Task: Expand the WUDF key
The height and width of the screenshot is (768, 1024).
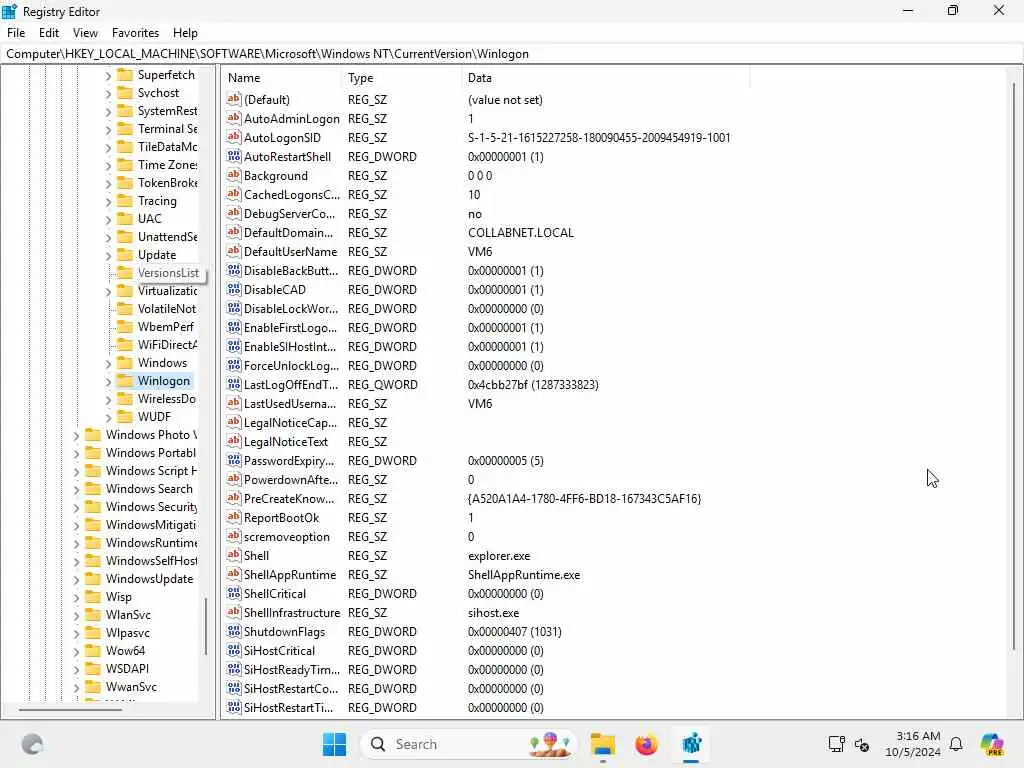Action: (x=108, y=417)
